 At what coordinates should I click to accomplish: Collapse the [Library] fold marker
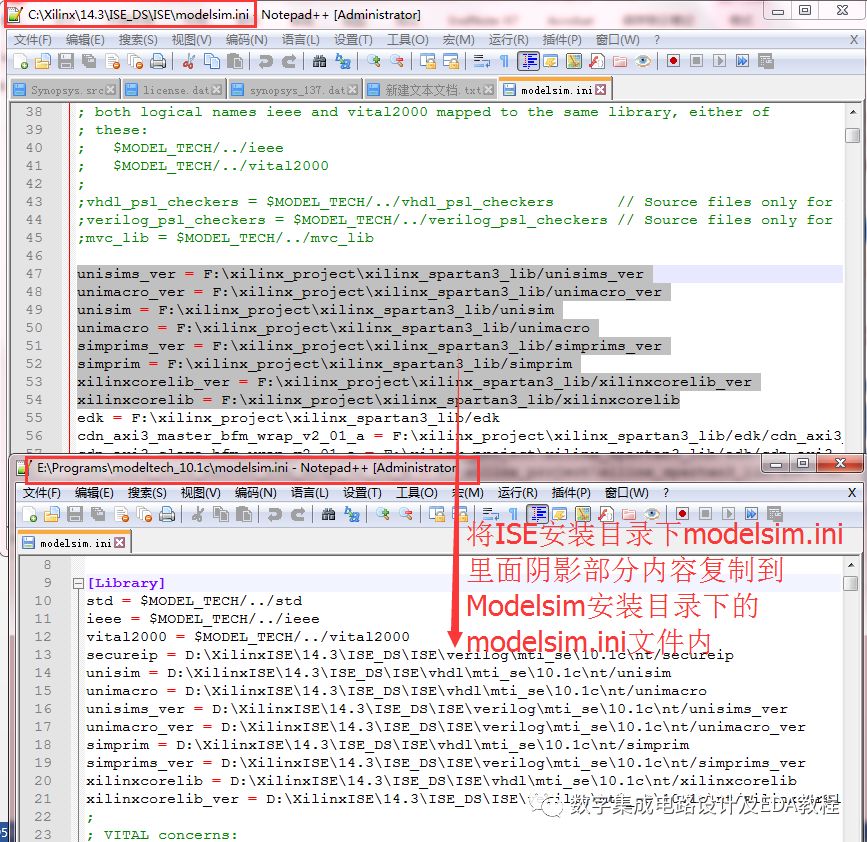click(x=78, y=583)
